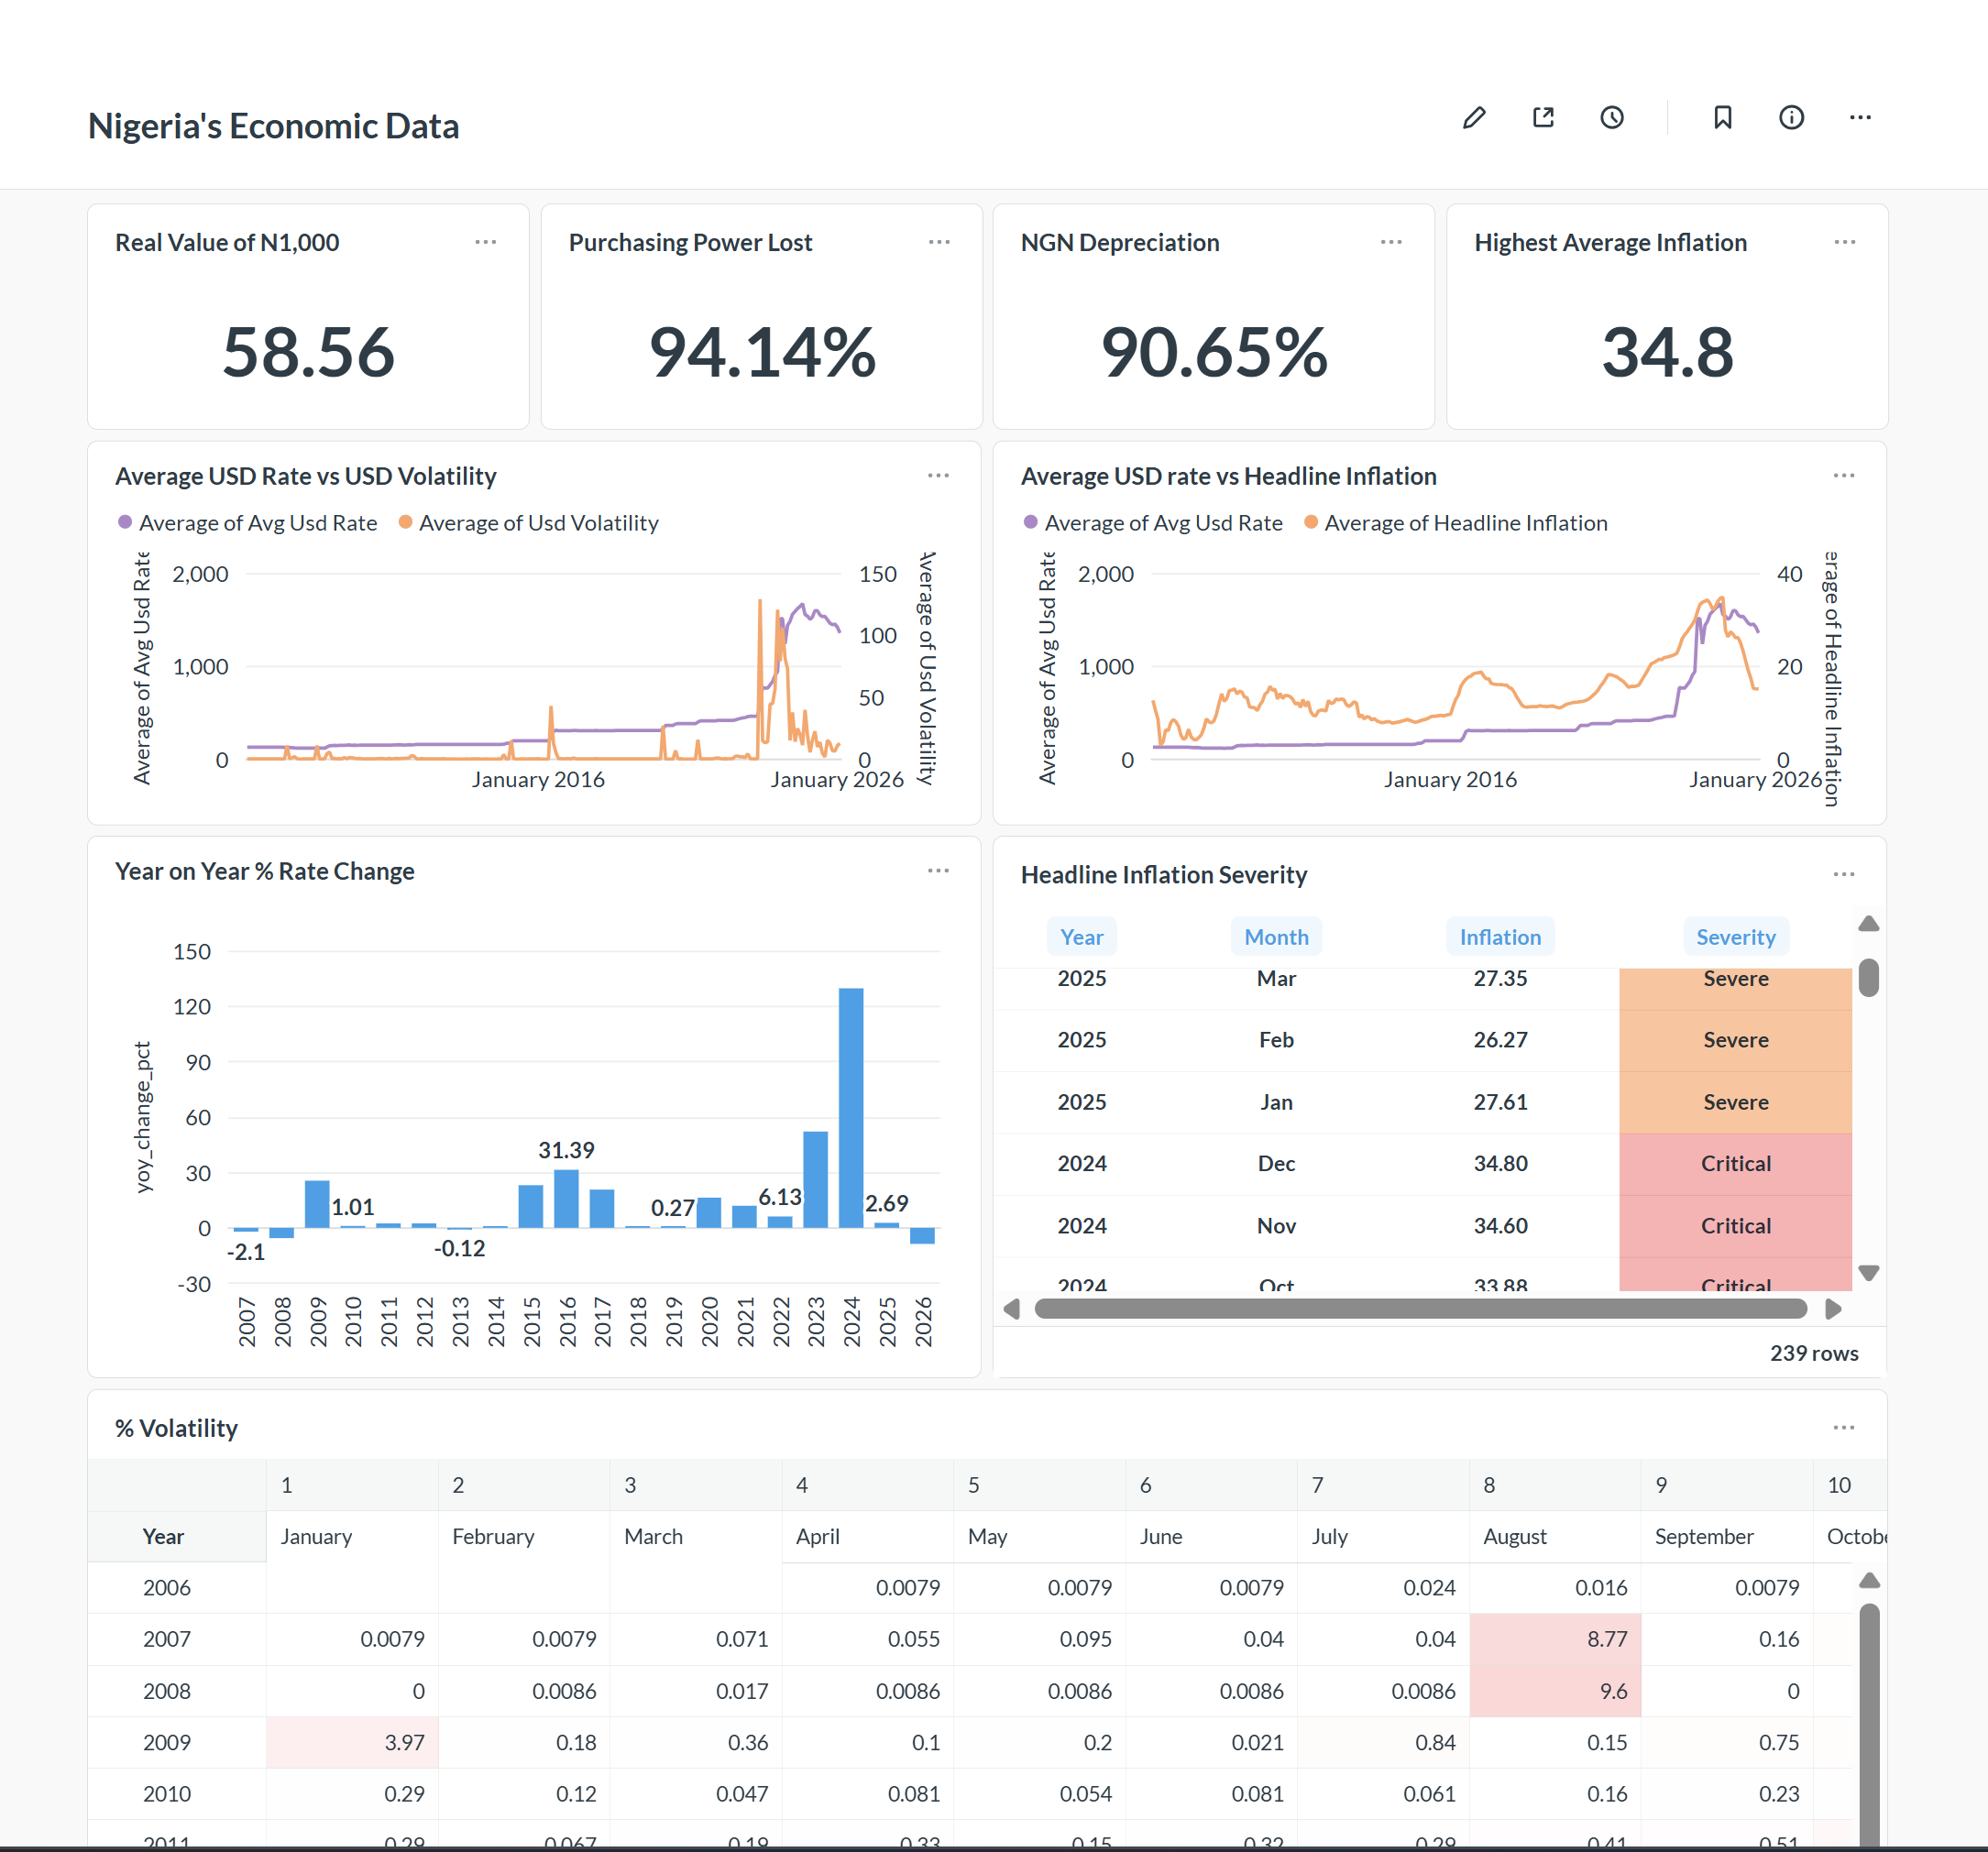Click the 2024 bar in Rate Change chart
The width and height of the screenshot is (1988, 1852).
[x=851, y=1107]
